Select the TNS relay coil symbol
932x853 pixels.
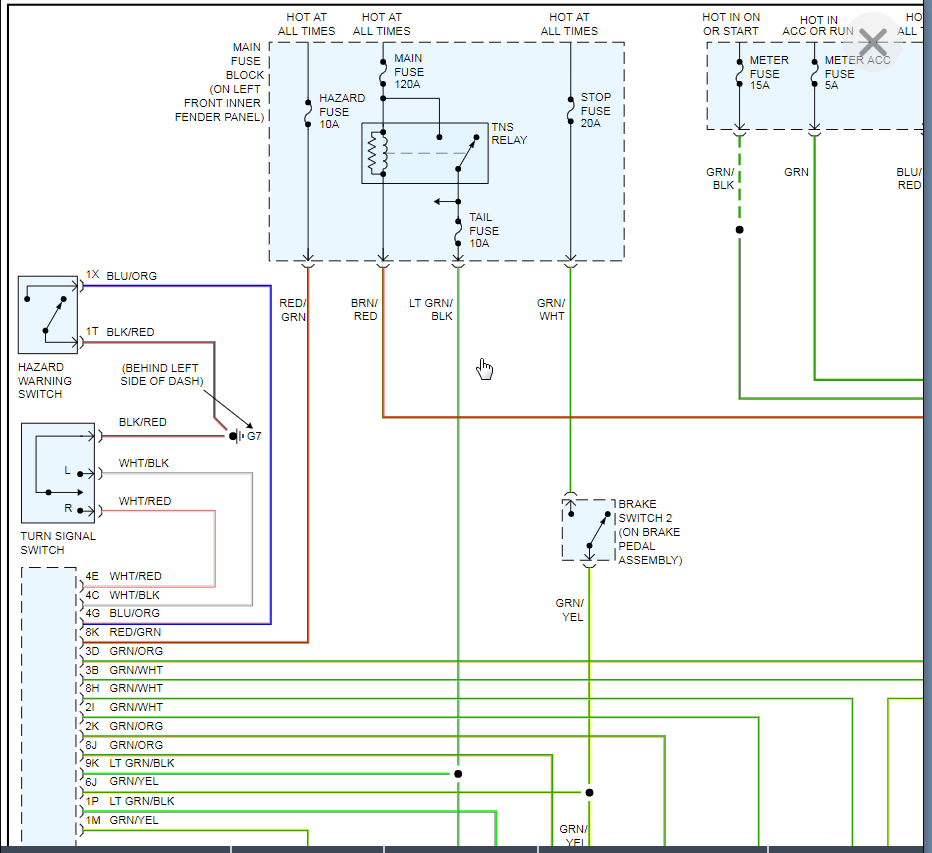tap(377, 154)
